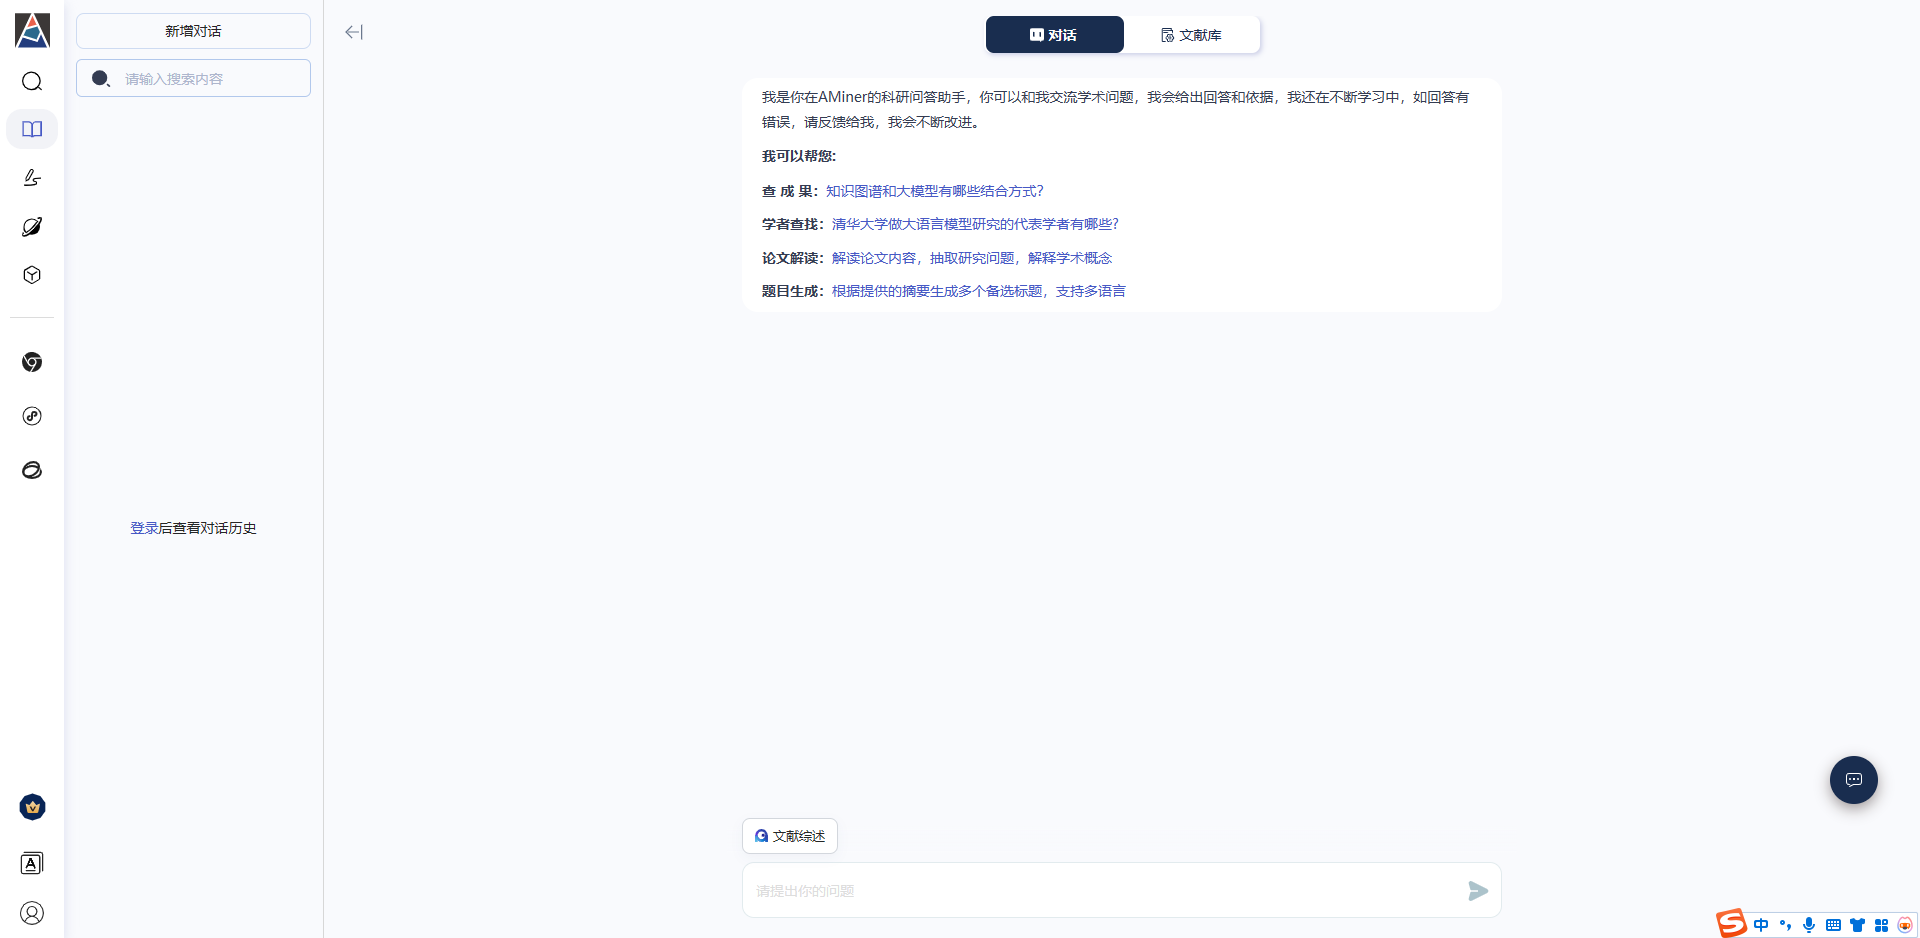Open the search magnifier in the left sidebar

click(32, 81)
